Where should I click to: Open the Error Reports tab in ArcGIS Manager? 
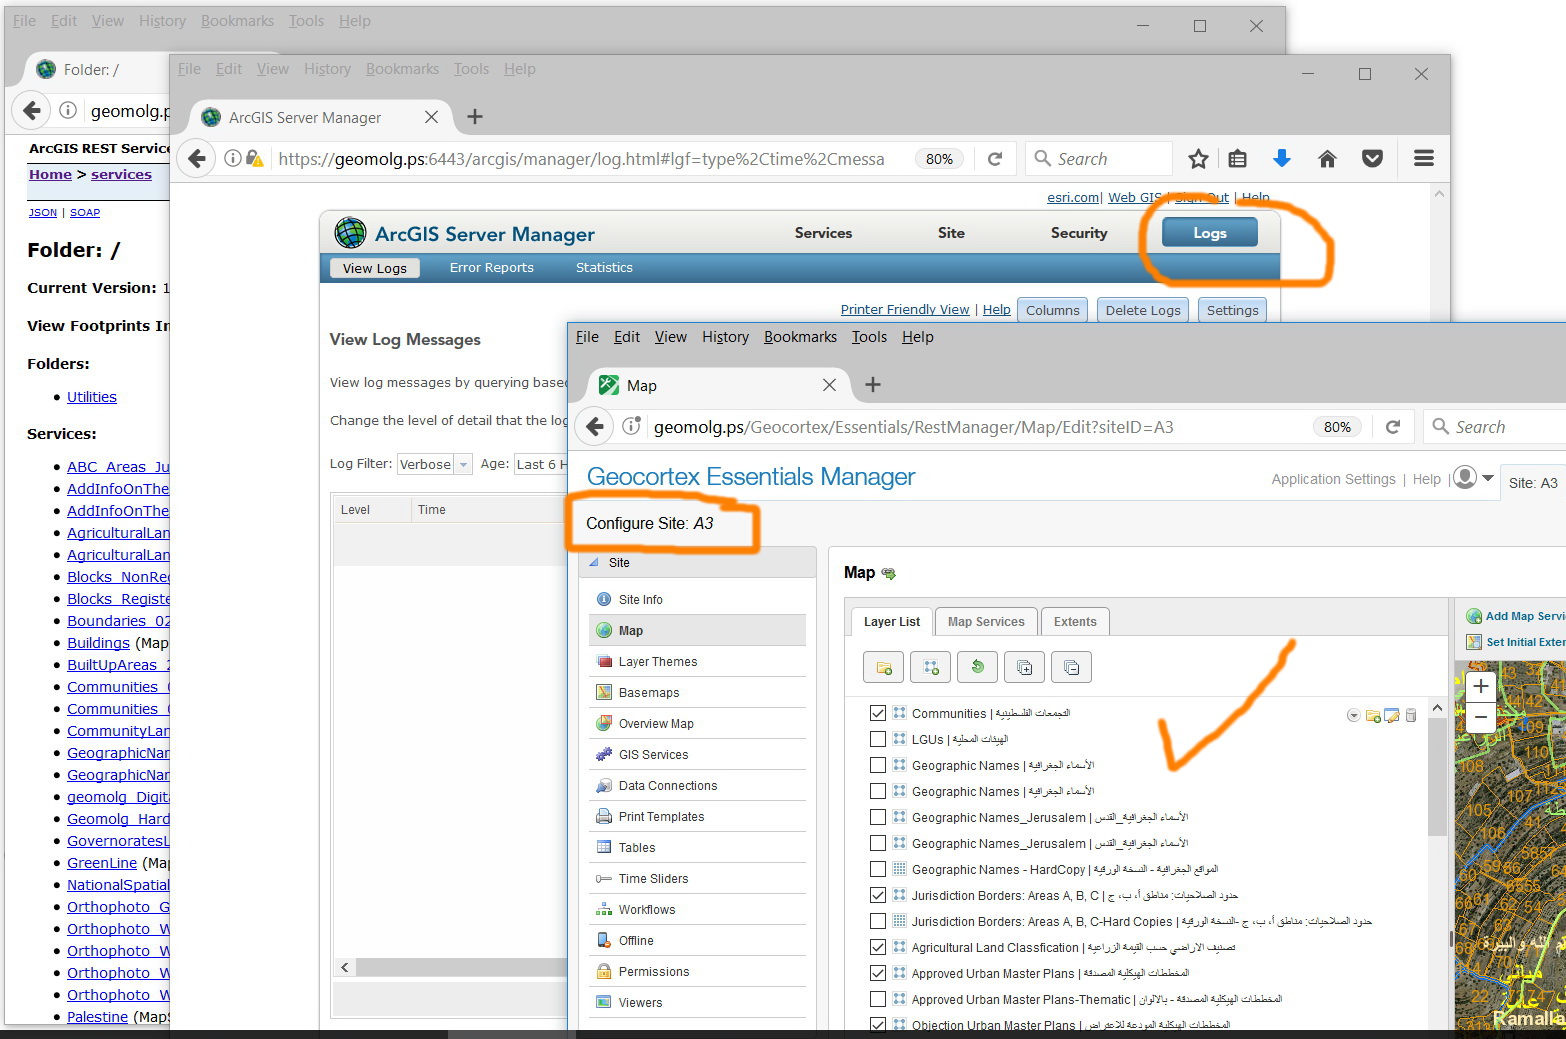pyautogui.click(x=491, y=268)
